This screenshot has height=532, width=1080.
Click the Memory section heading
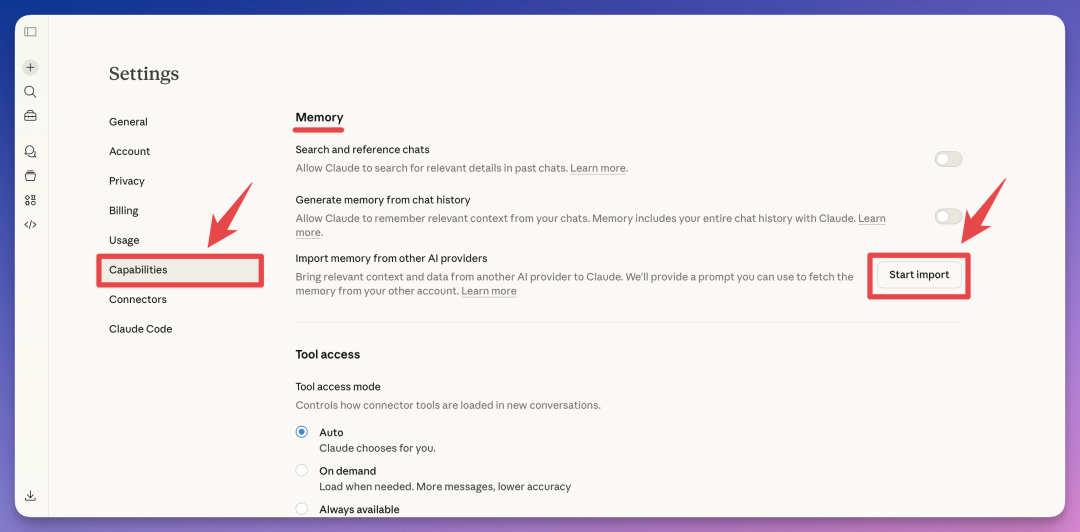pos(320,118)
